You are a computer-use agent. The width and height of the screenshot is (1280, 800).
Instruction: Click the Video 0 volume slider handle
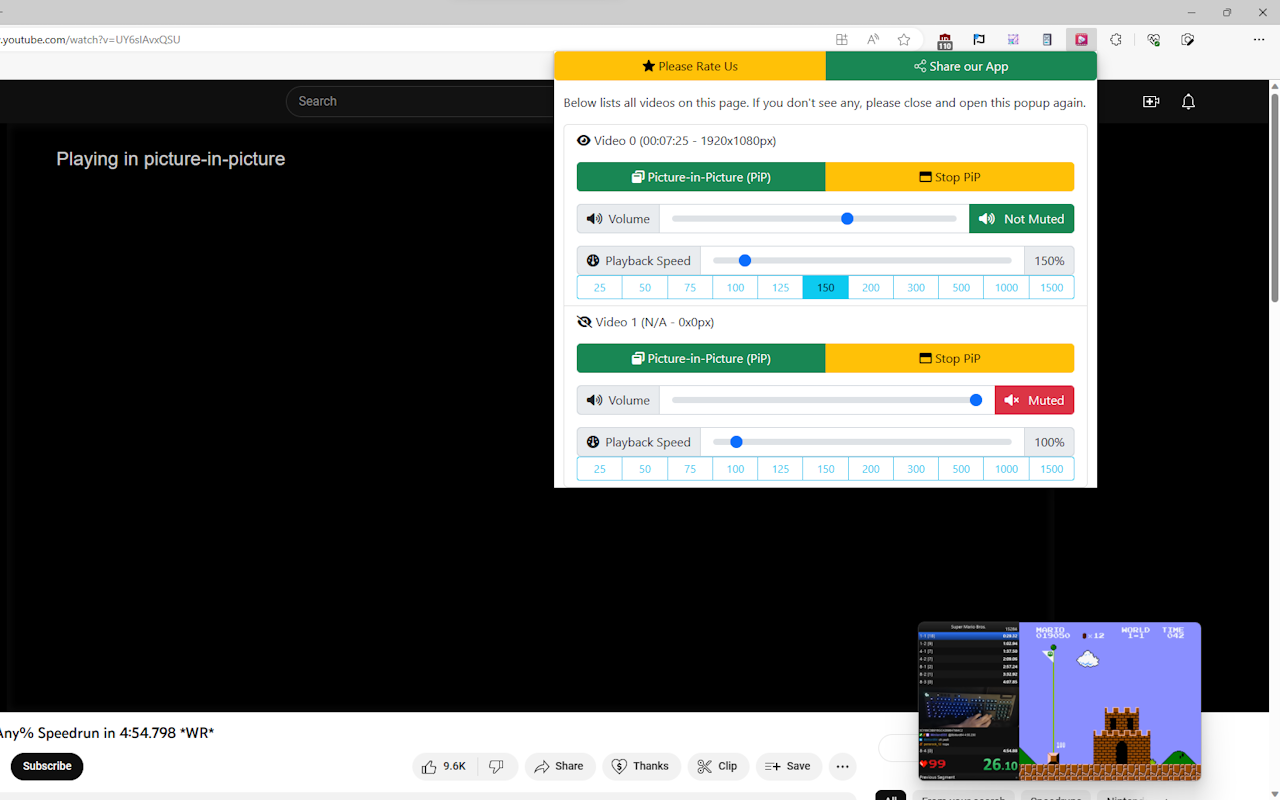(x=847, y=219)
